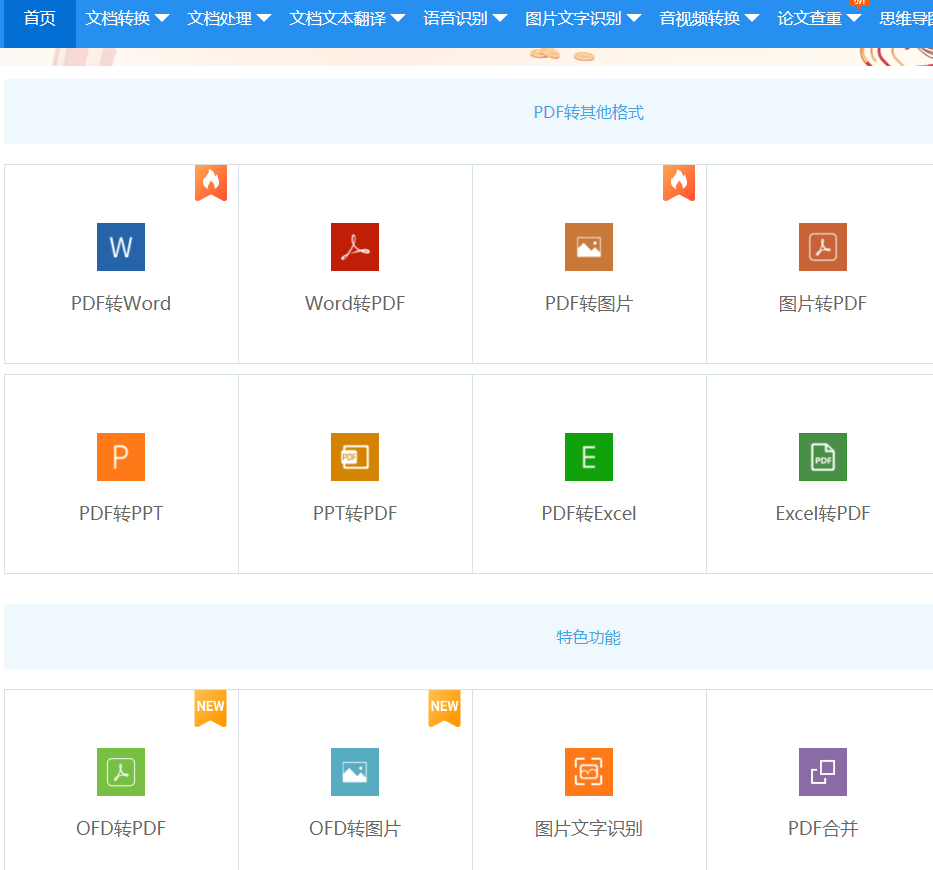Open the 图片转PDF text link

pyautogui.click(x=822, y=303)
